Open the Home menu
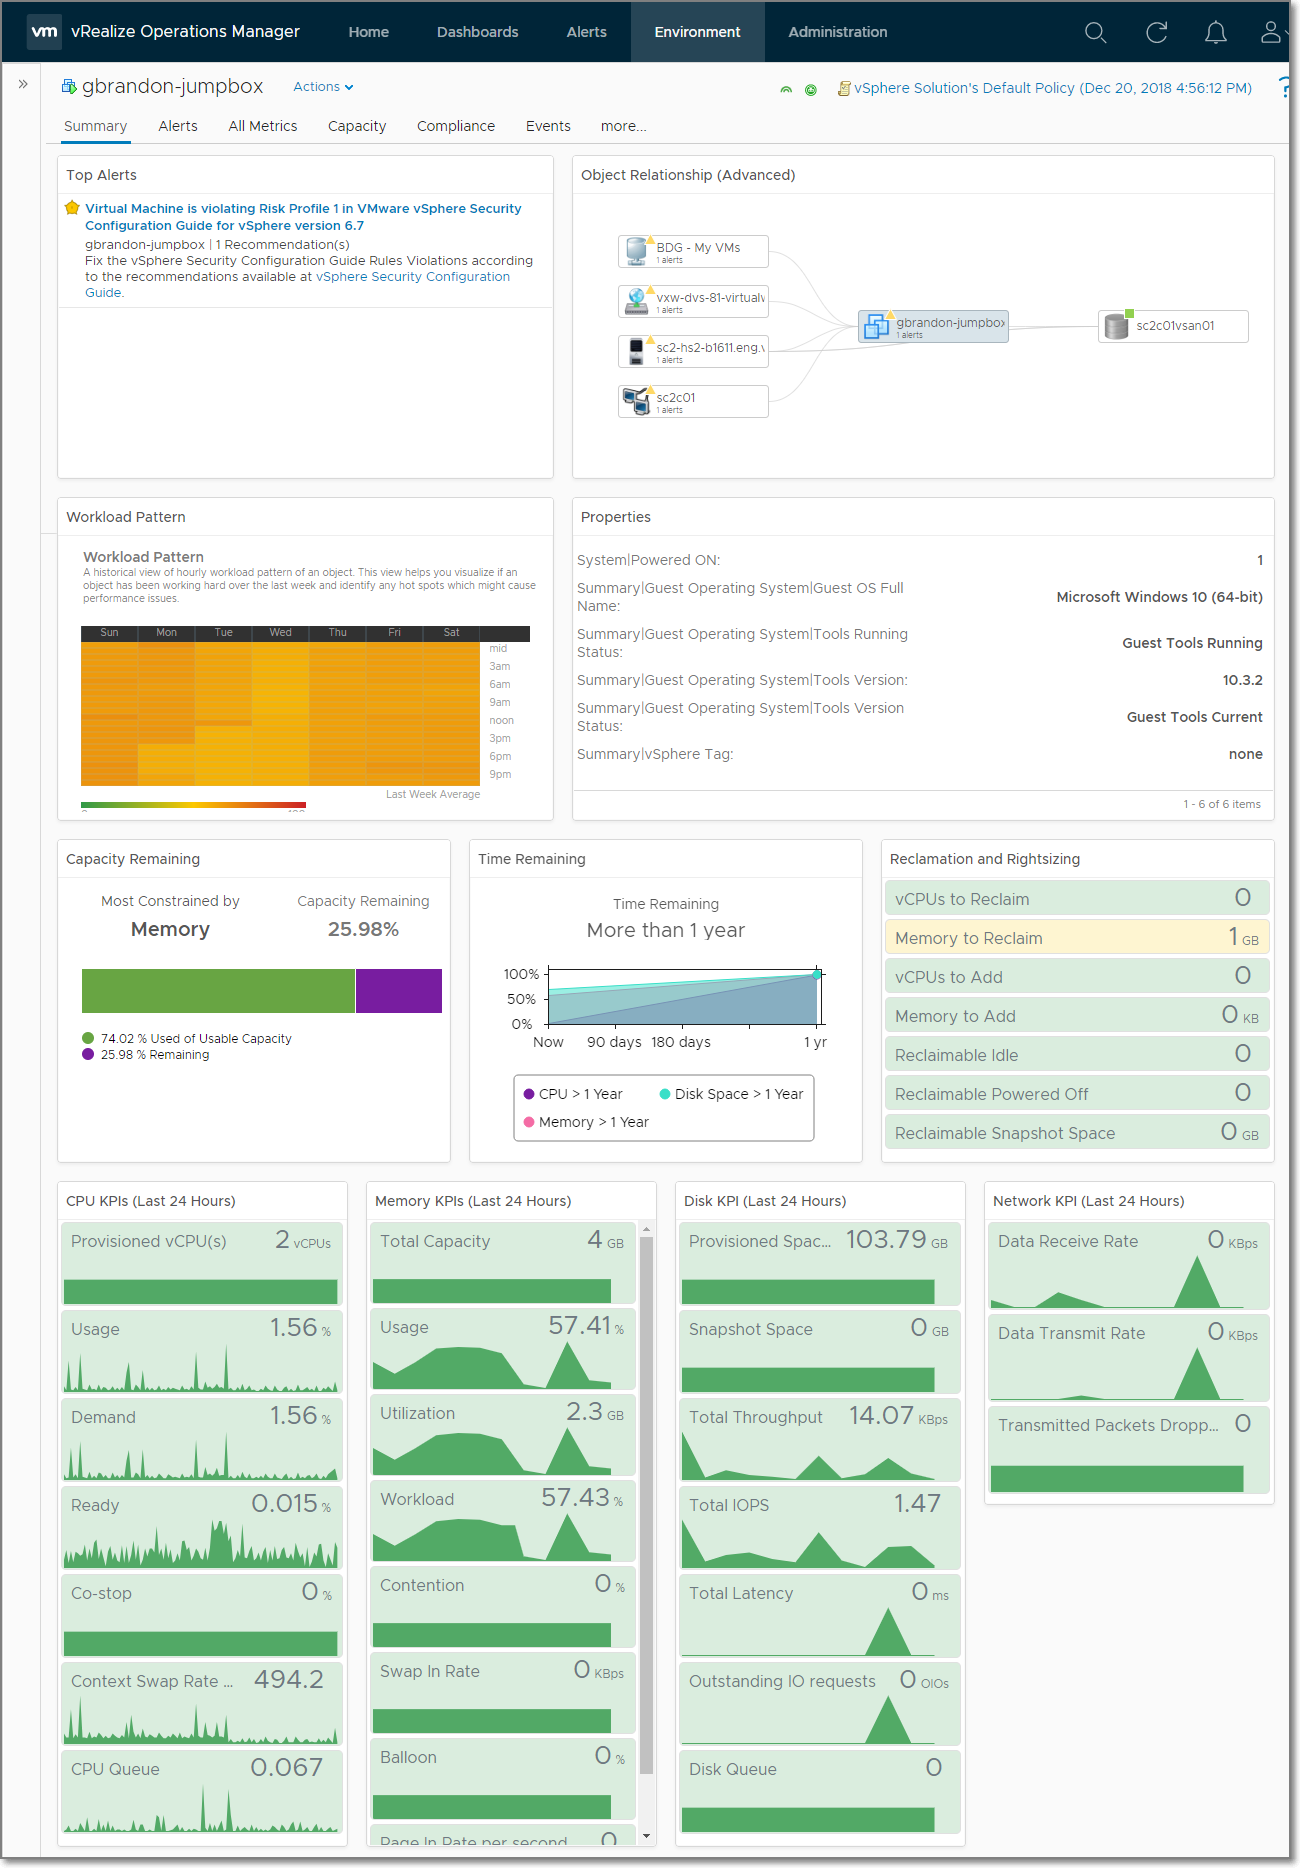The height and width of the screenshot is (1868, 1300). [369, 32]
